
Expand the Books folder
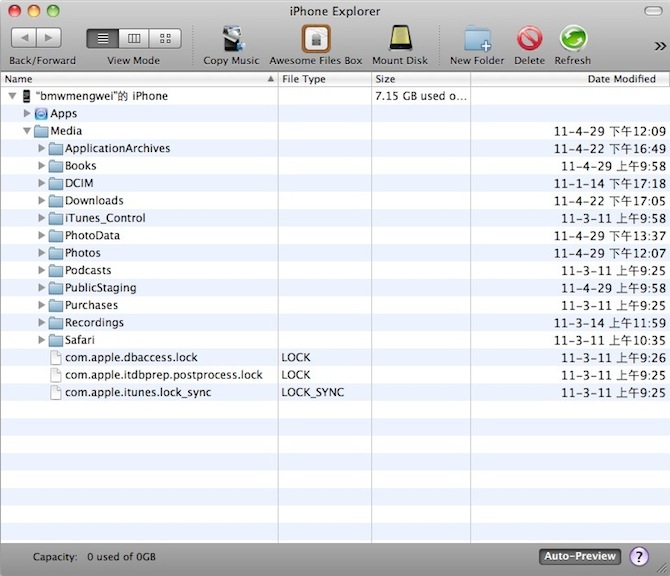[x=41, y=165]
